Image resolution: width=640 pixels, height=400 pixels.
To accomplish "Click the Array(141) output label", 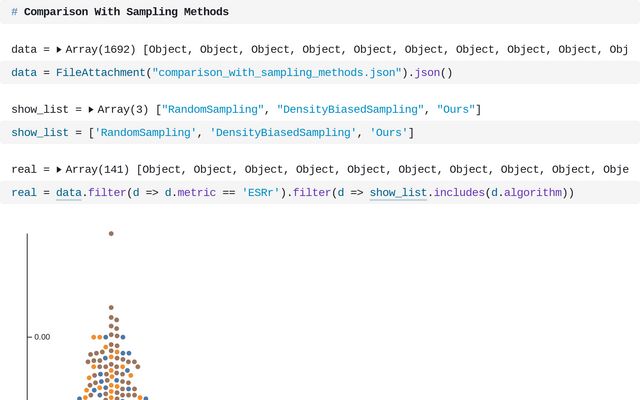I will 98,169.
